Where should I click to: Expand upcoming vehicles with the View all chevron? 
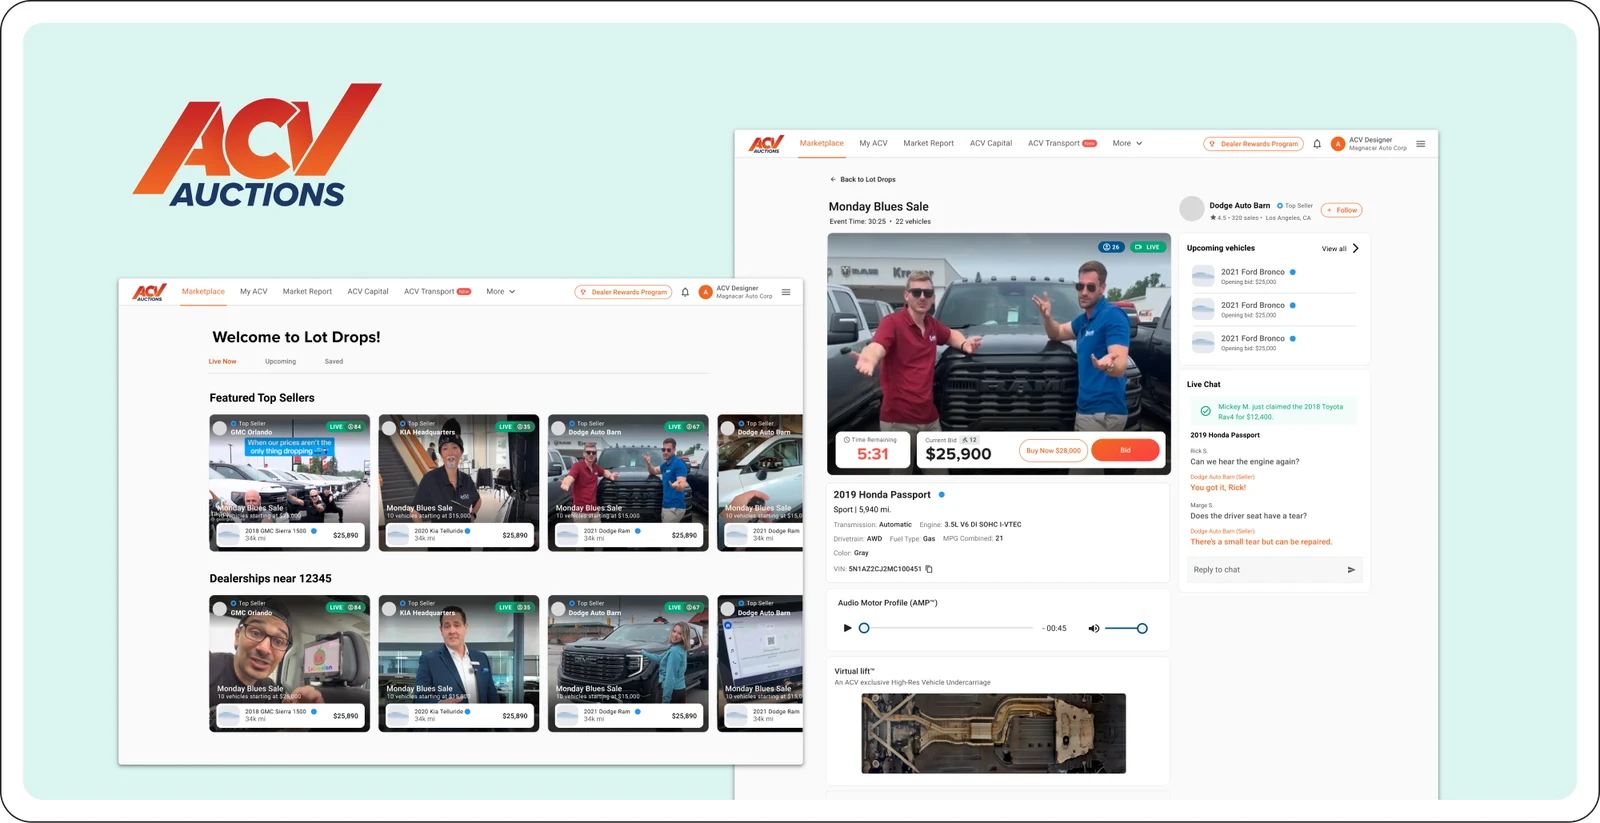tap(1355, 248)
